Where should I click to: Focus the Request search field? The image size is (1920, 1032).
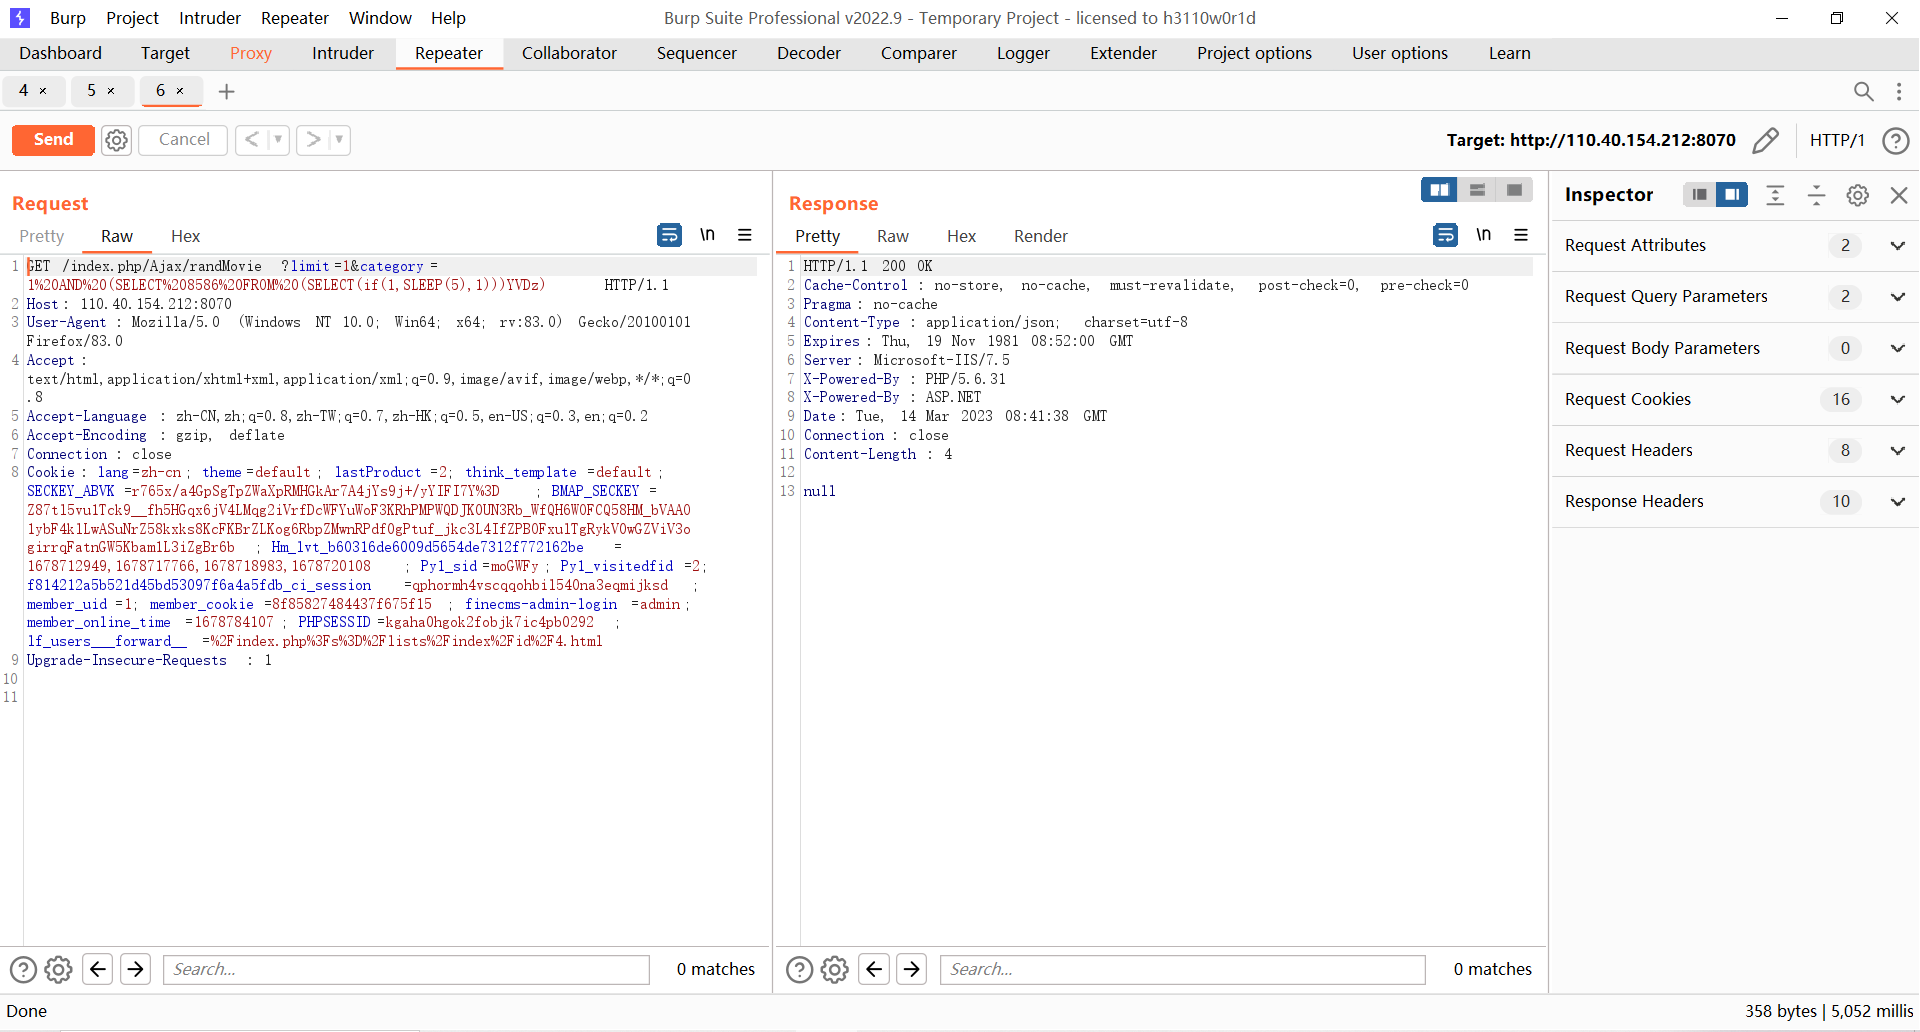(406, 969)
